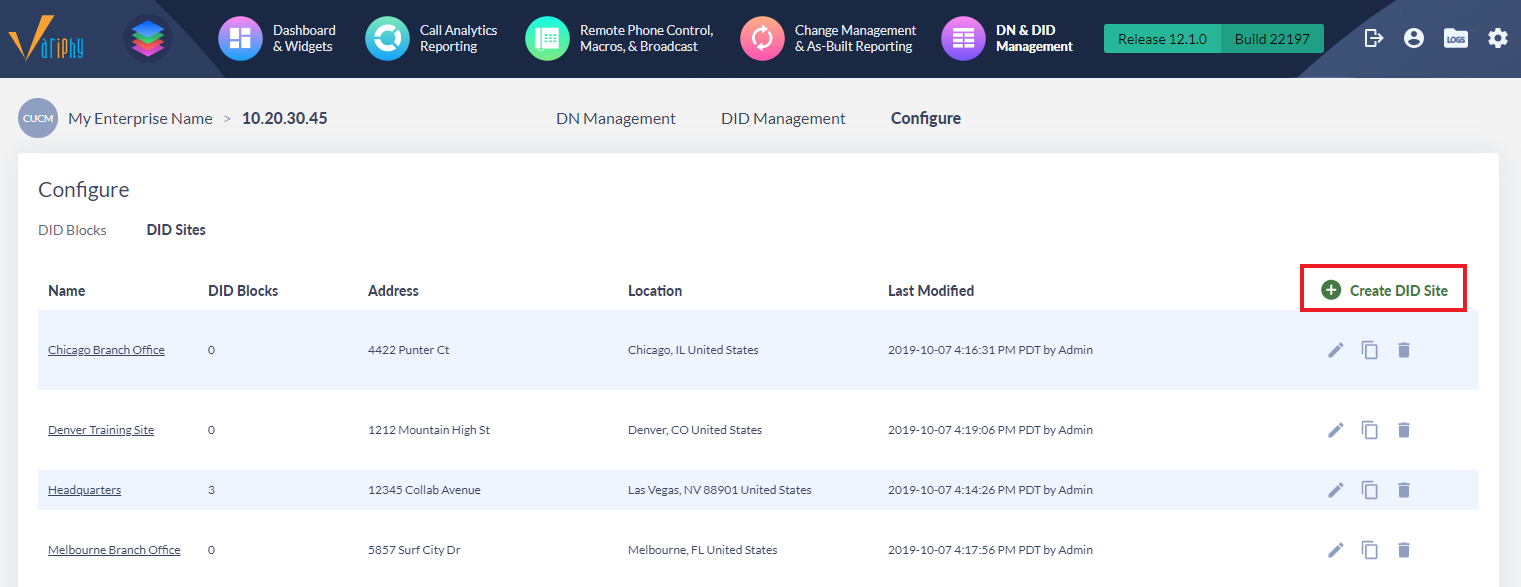
Task: Edit the Chicago Branch Office site
Action: 1335,350
